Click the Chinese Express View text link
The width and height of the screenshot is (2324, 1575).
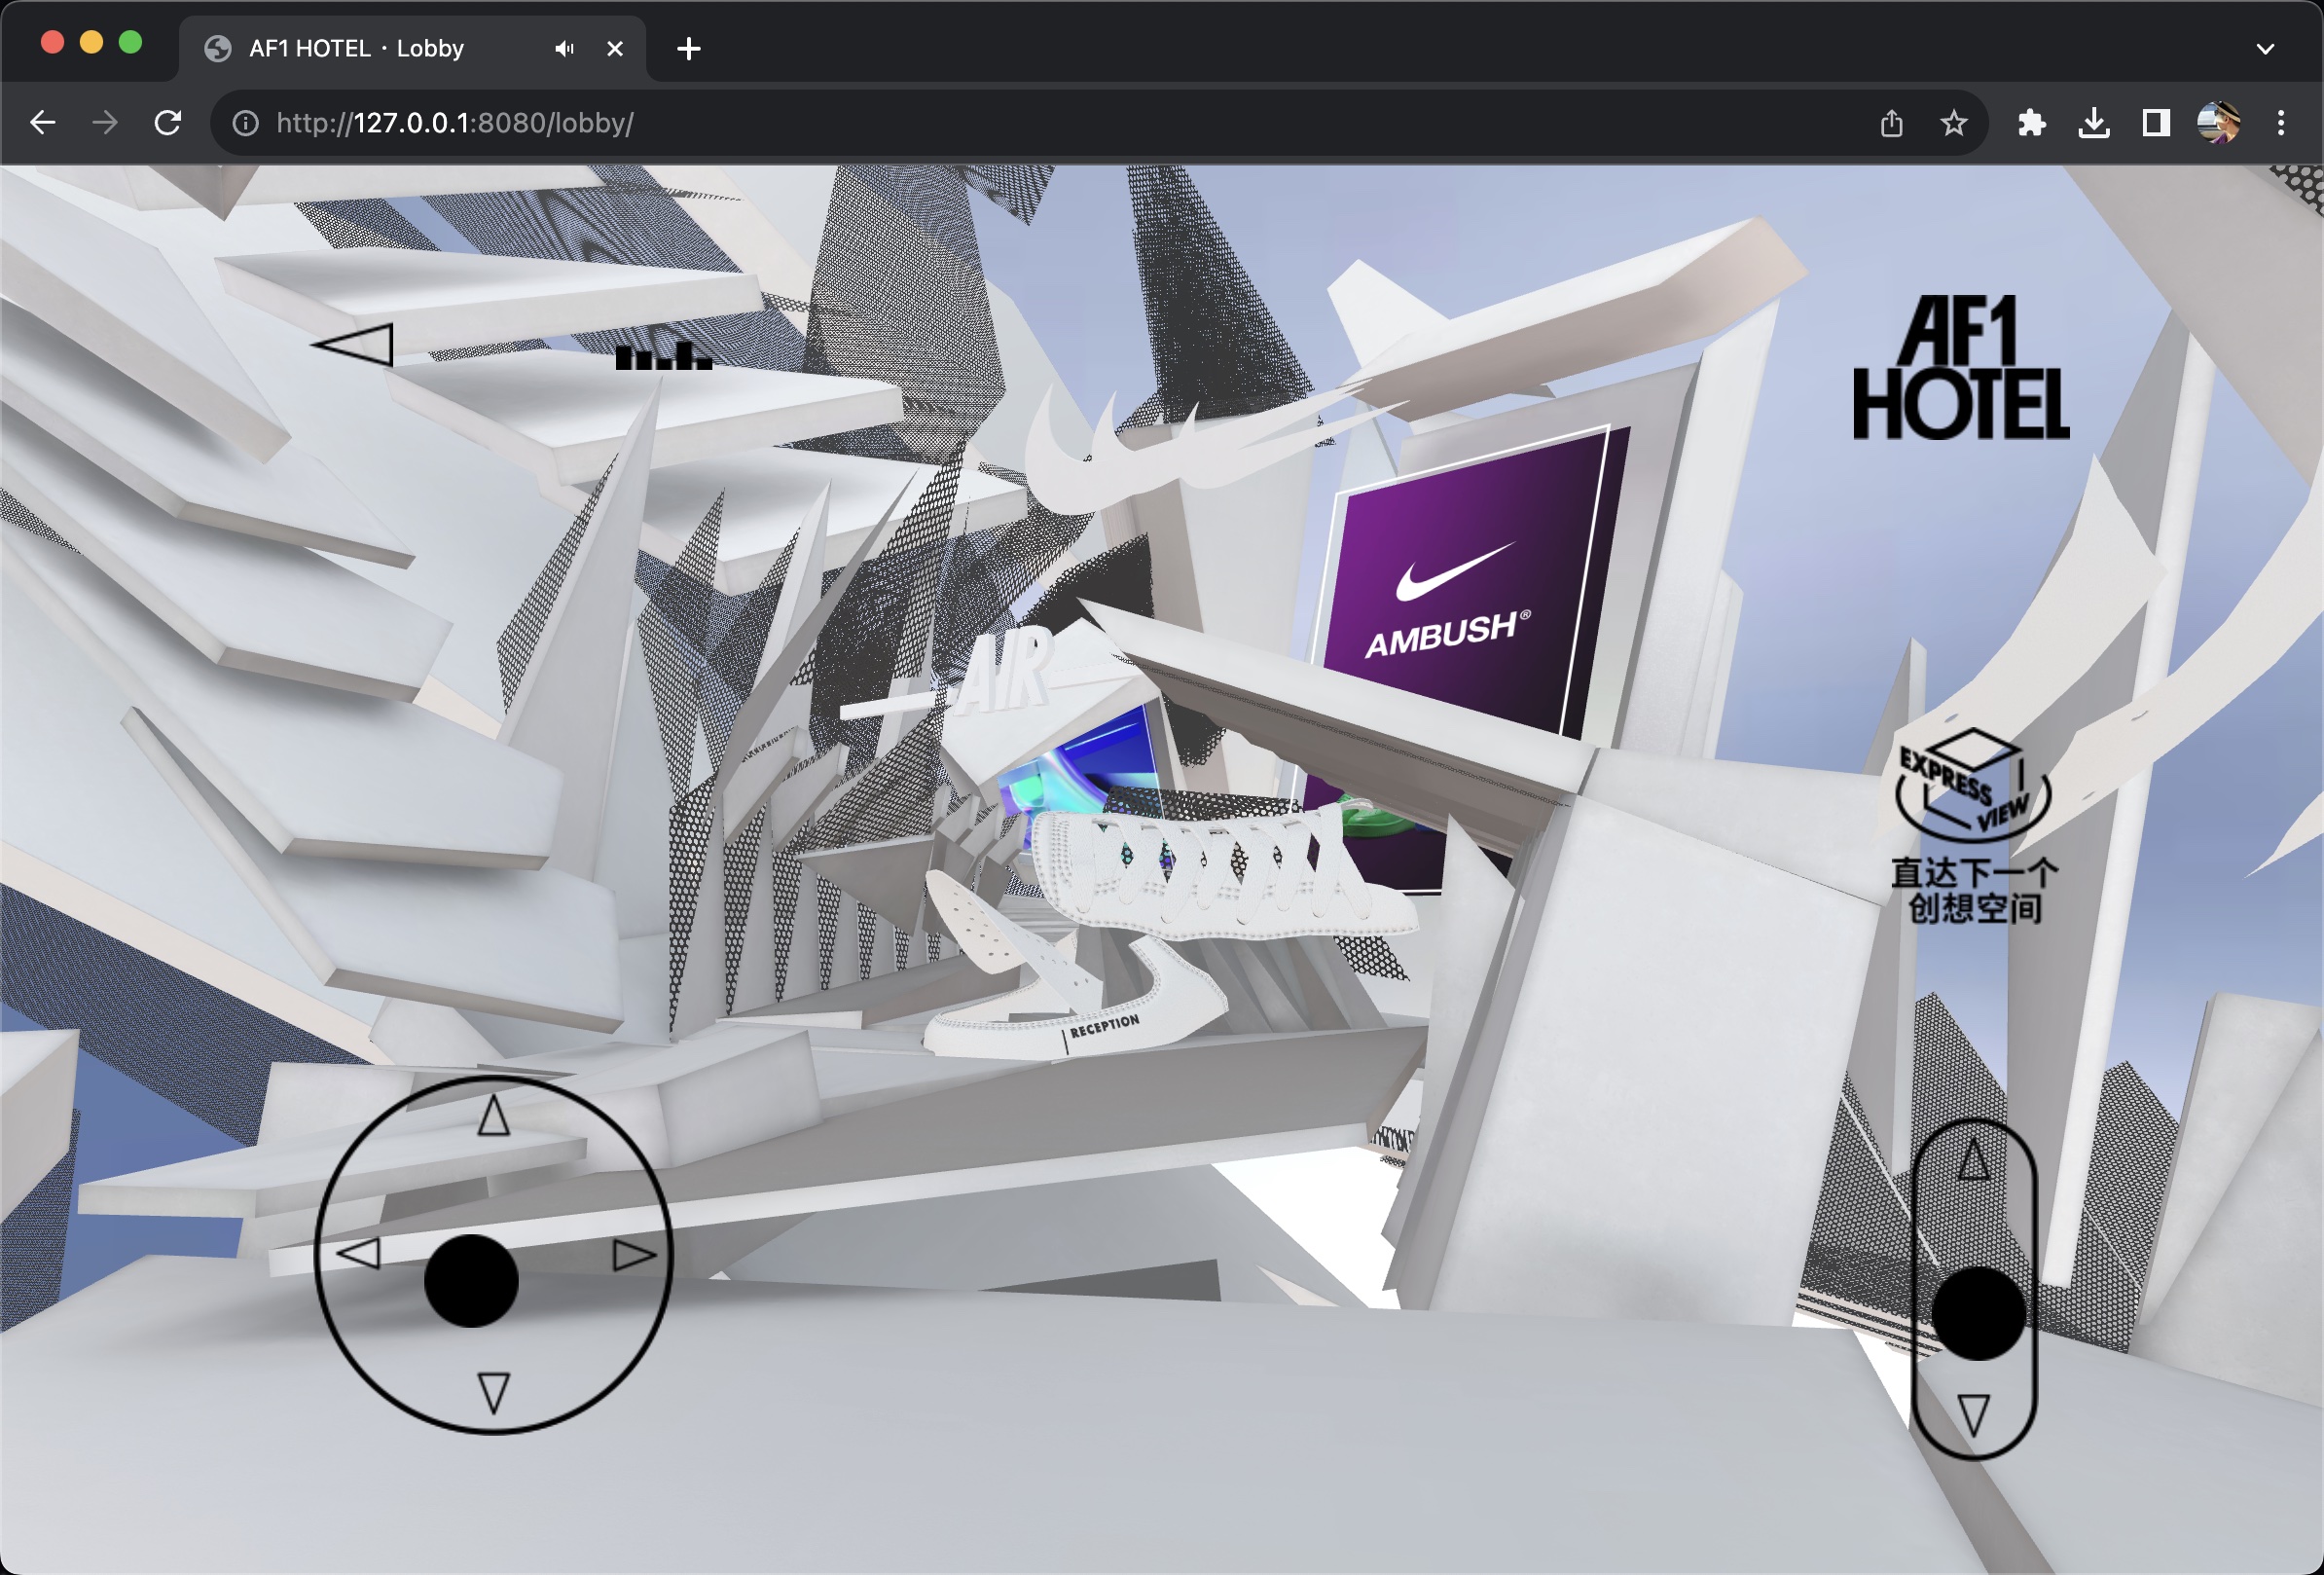tap(1974, 892)
